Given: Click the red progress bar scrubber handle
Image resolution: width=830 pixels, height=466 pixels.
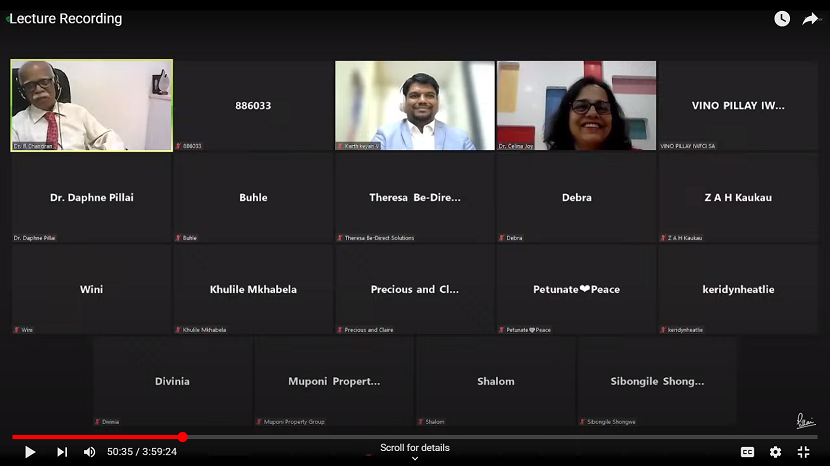Looking at the screenshot, I should pos(183,437).
